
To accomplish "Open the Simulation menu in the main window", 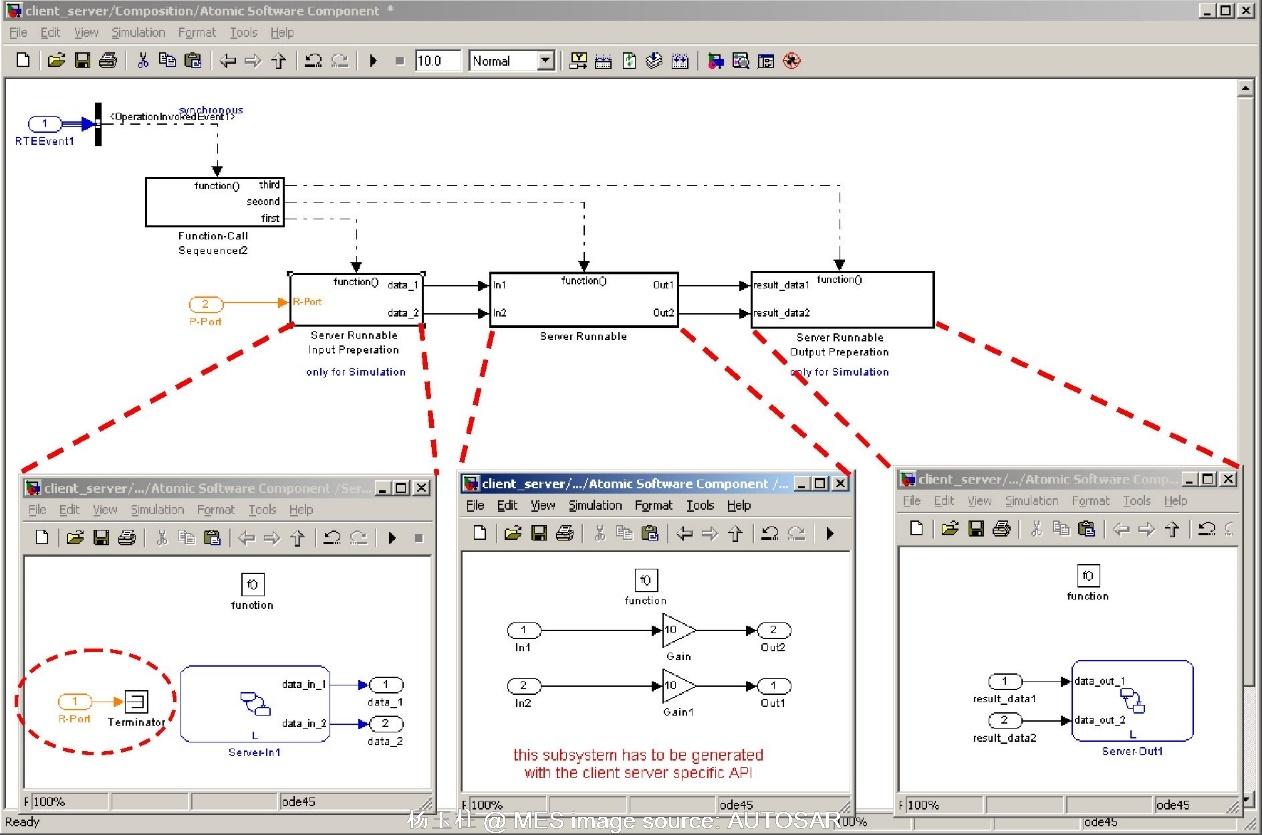I will pyautogui.click(x=138, y=32).
